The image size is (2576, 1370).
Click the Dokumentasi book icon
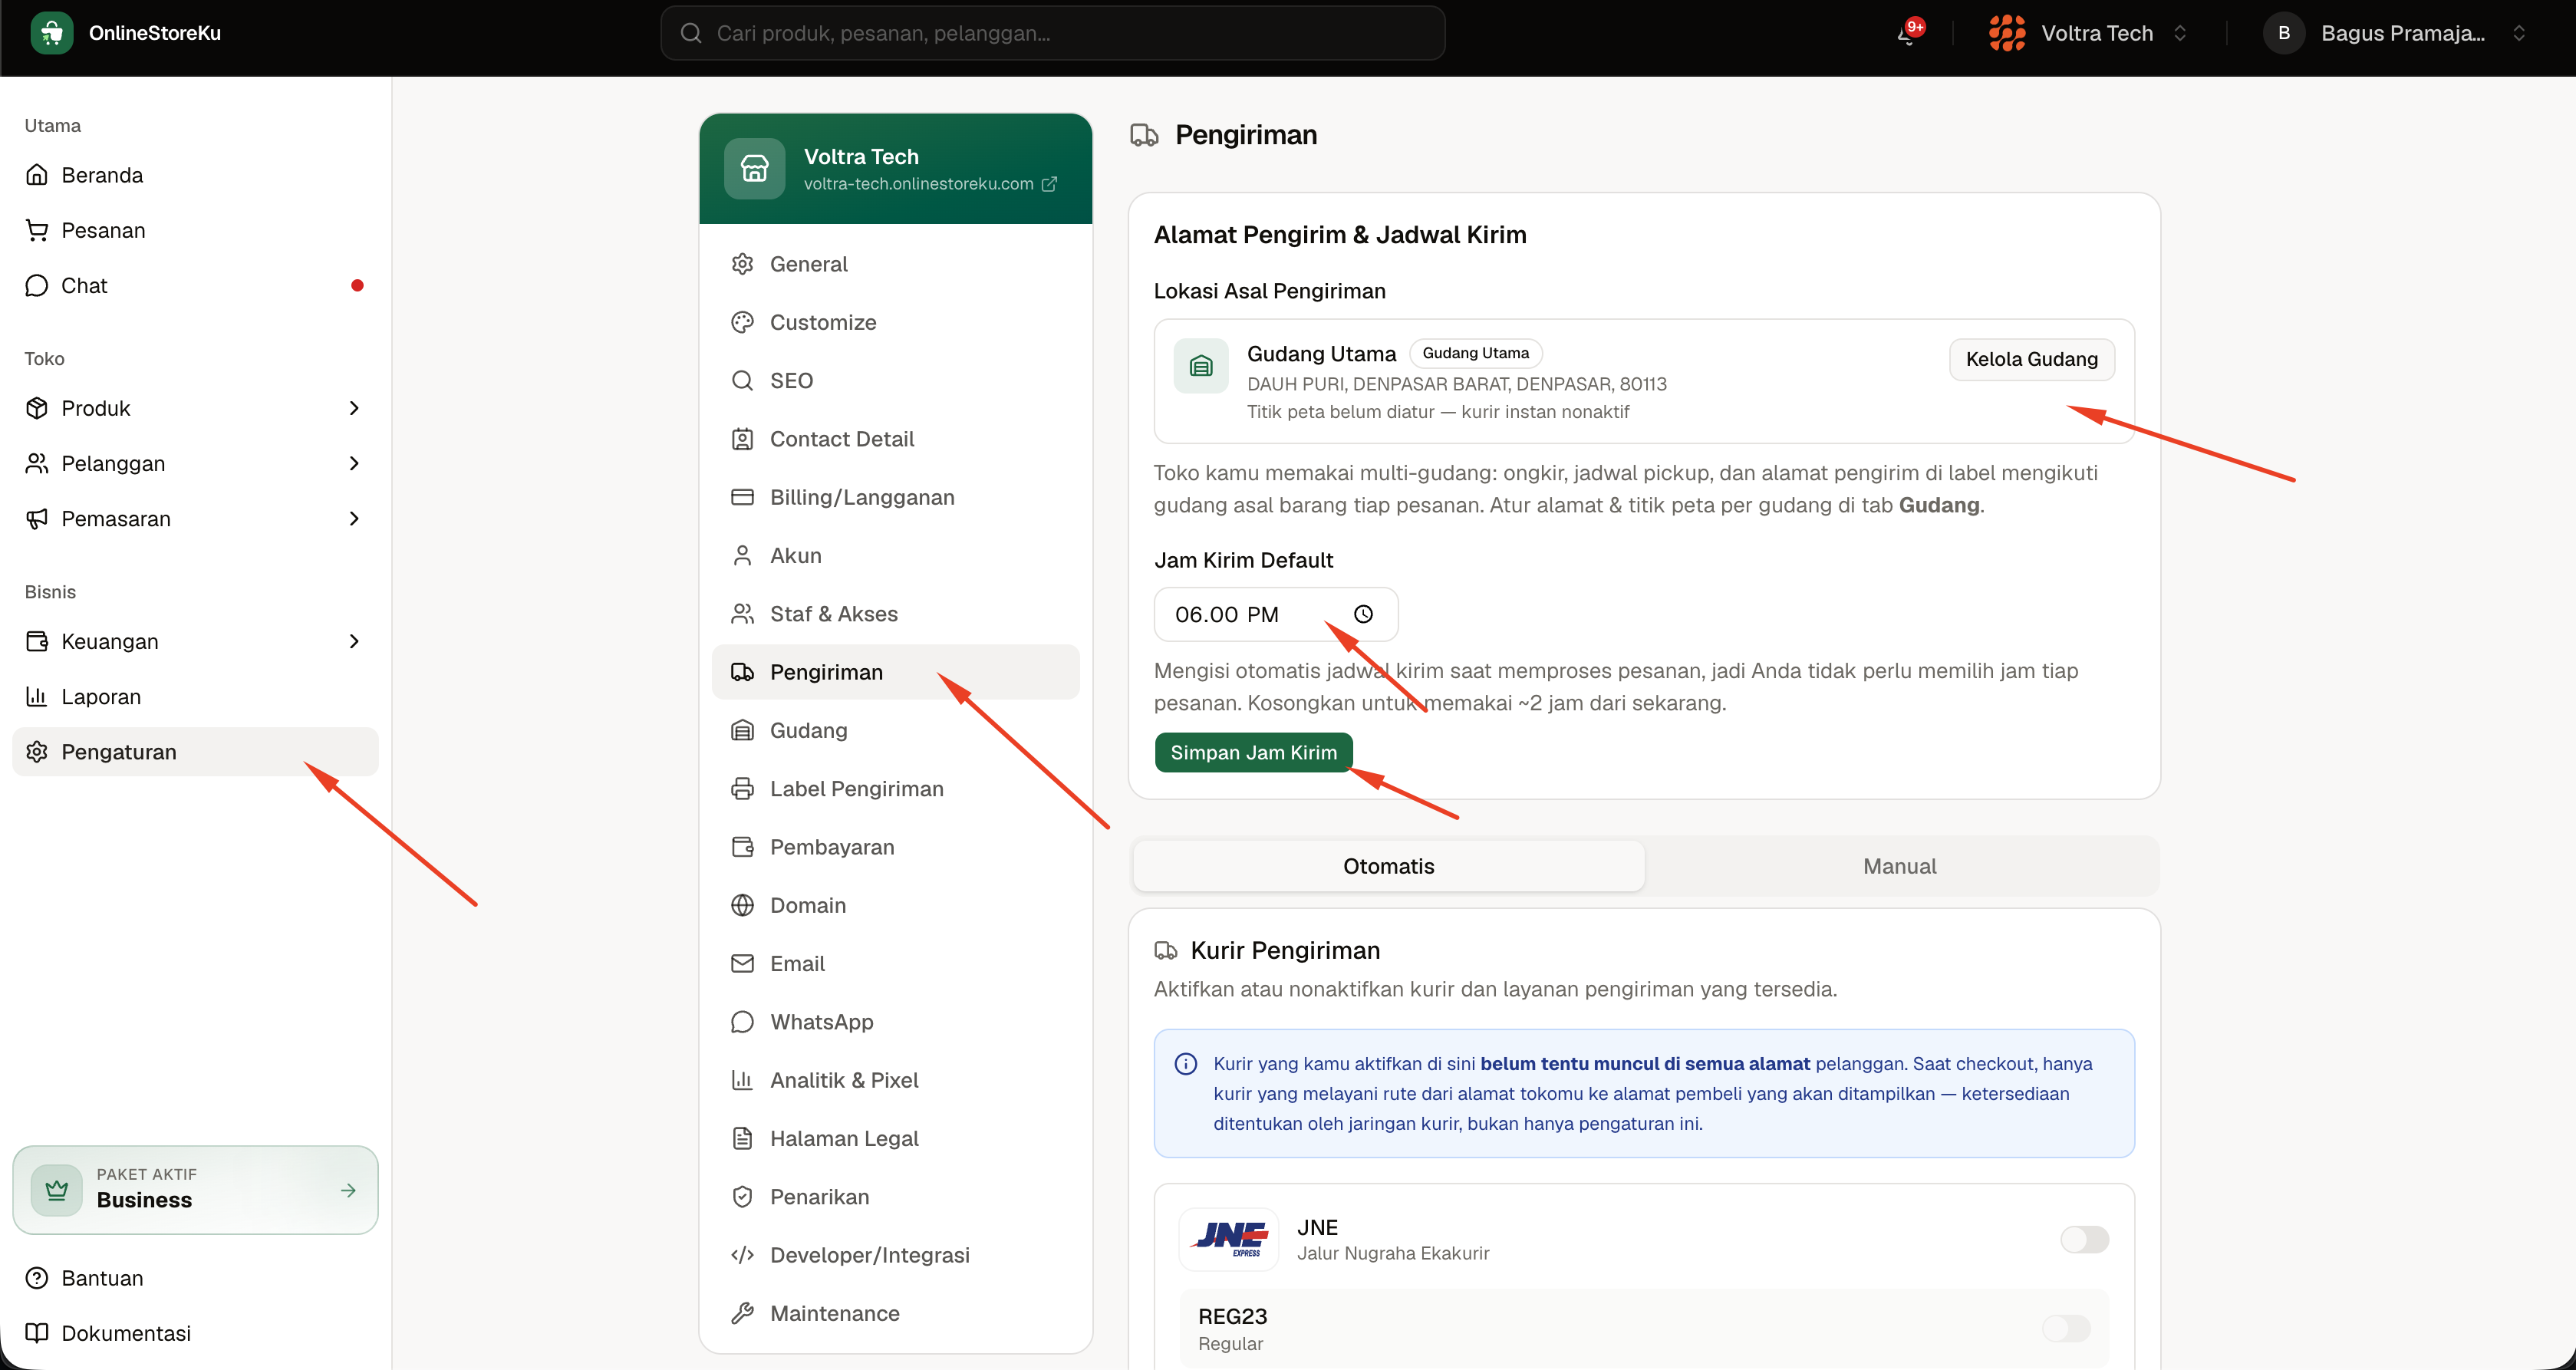[37, 1333]
